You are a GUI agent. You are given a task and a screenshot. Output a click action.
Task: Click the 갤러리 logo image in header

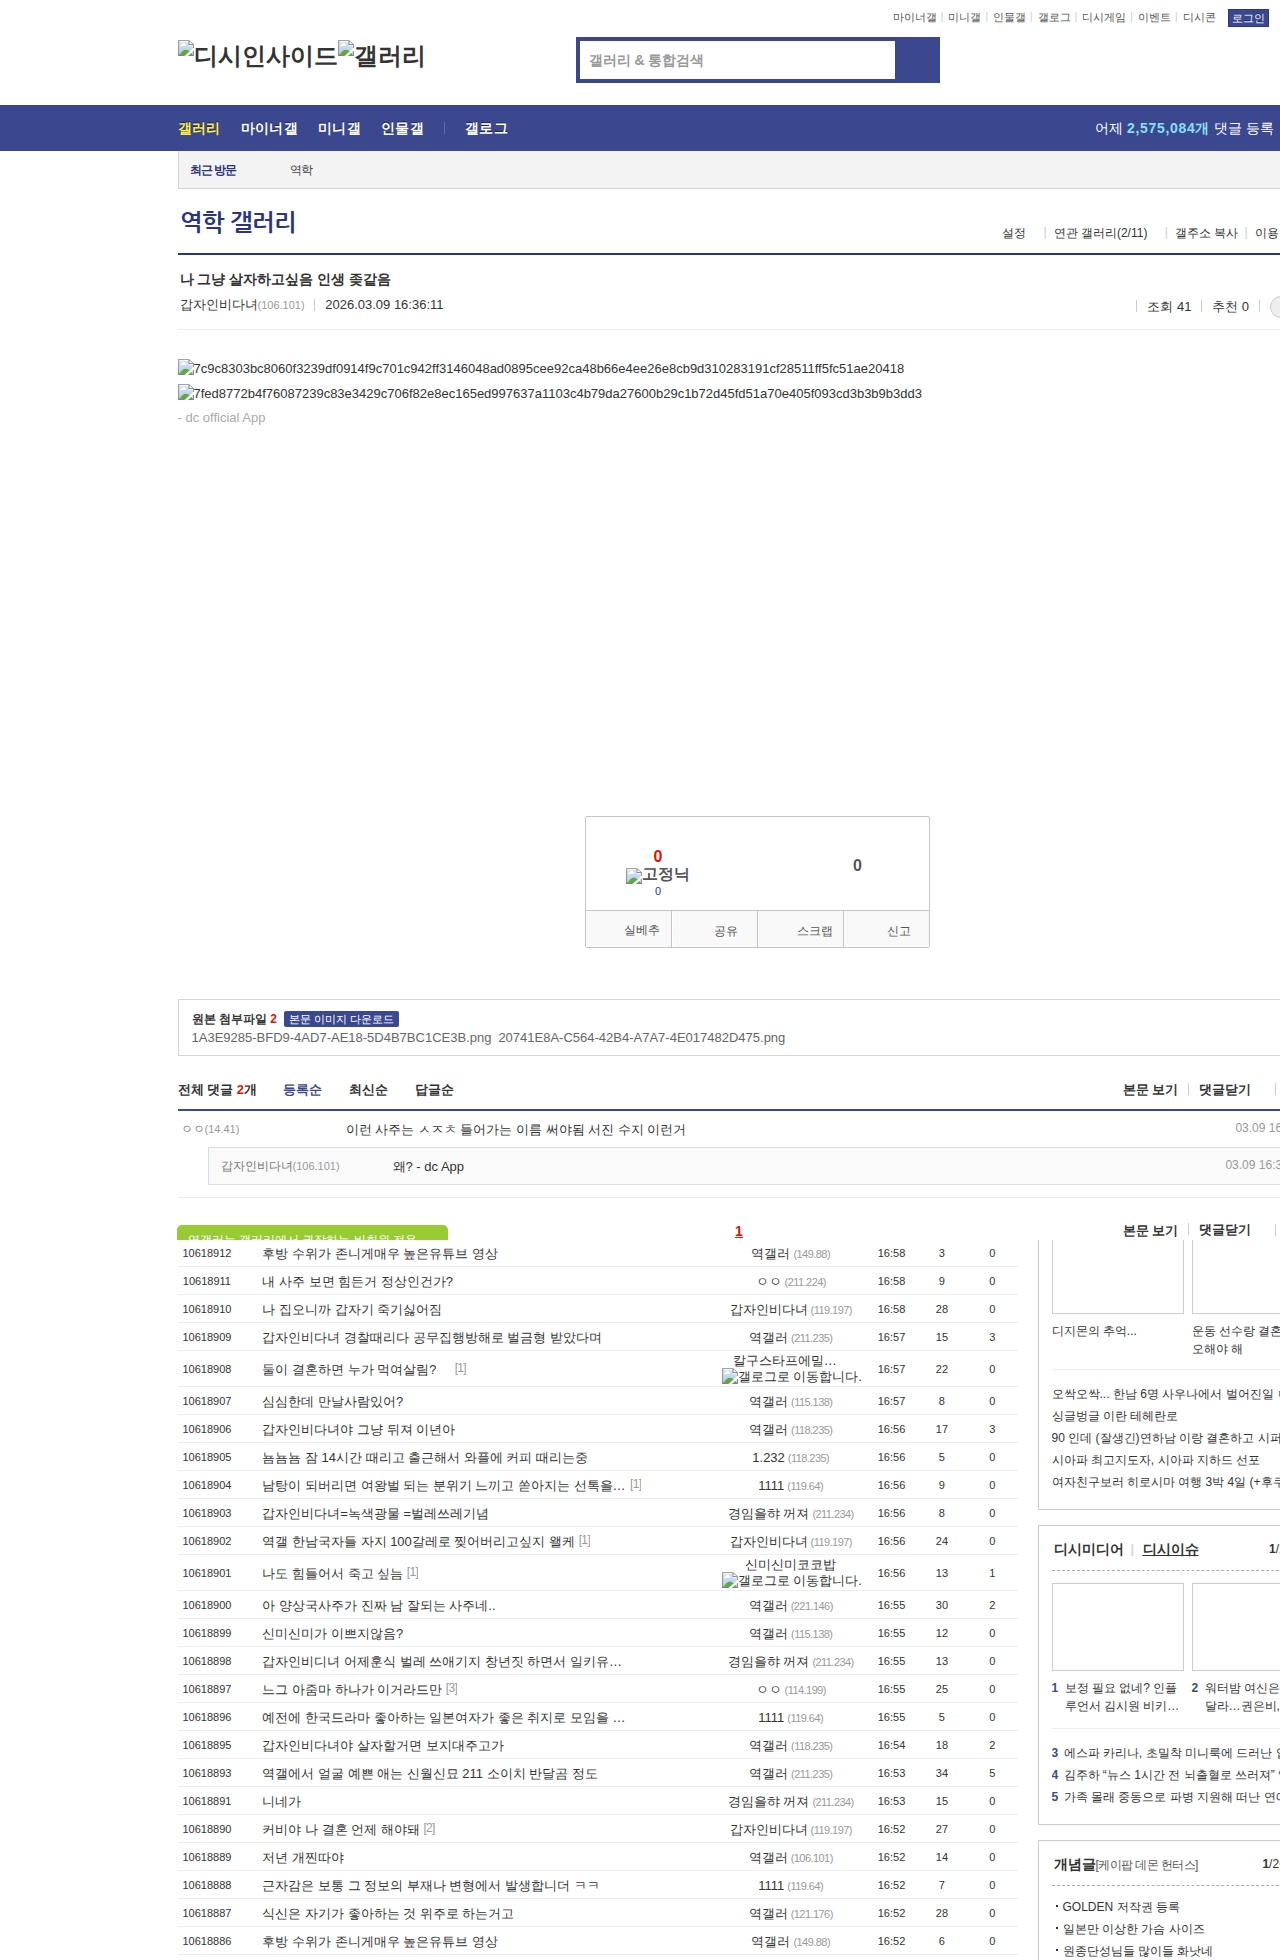pyautogui.click(x=381, y=55)
